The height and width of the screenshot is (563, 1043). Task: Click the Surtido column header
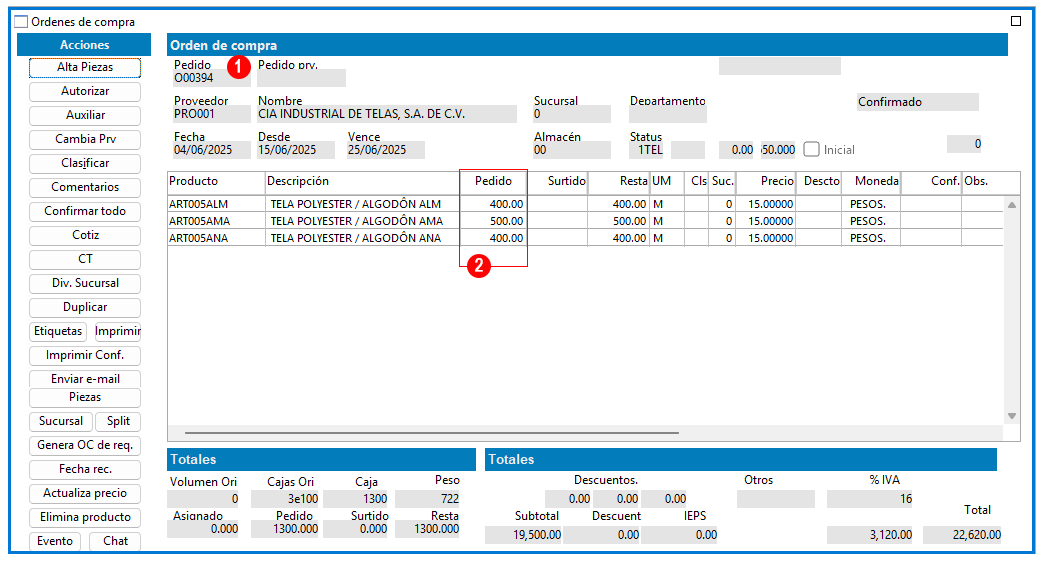pos(557,182)
